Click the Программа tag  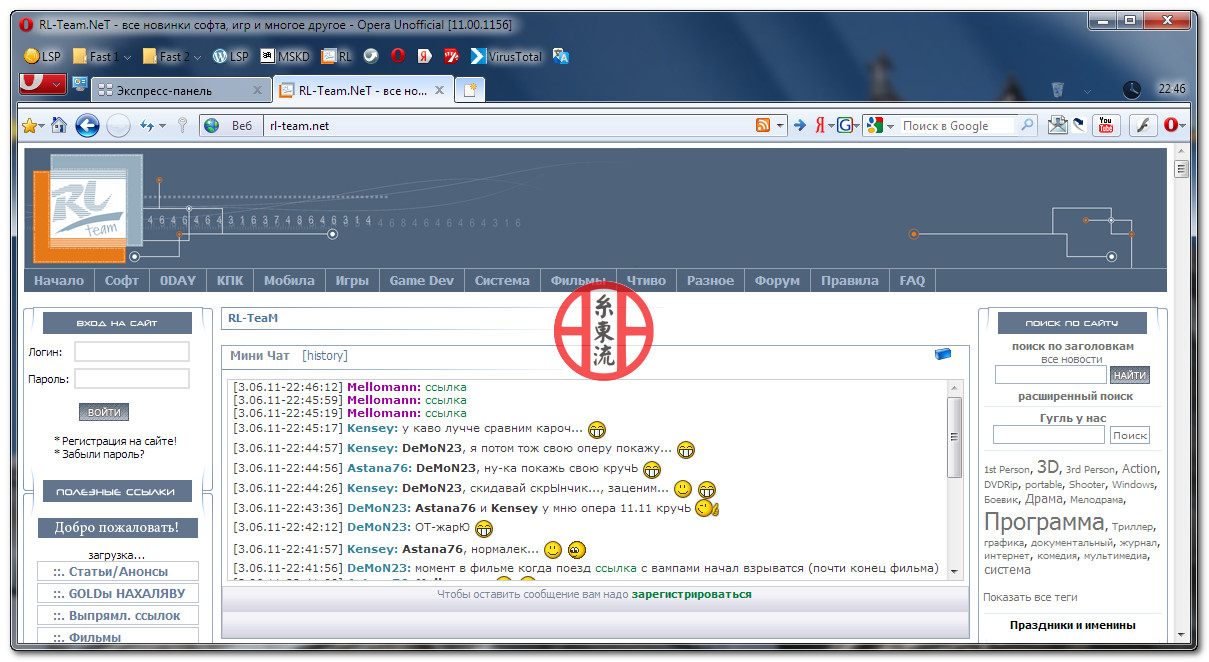tap(1044, 522)
